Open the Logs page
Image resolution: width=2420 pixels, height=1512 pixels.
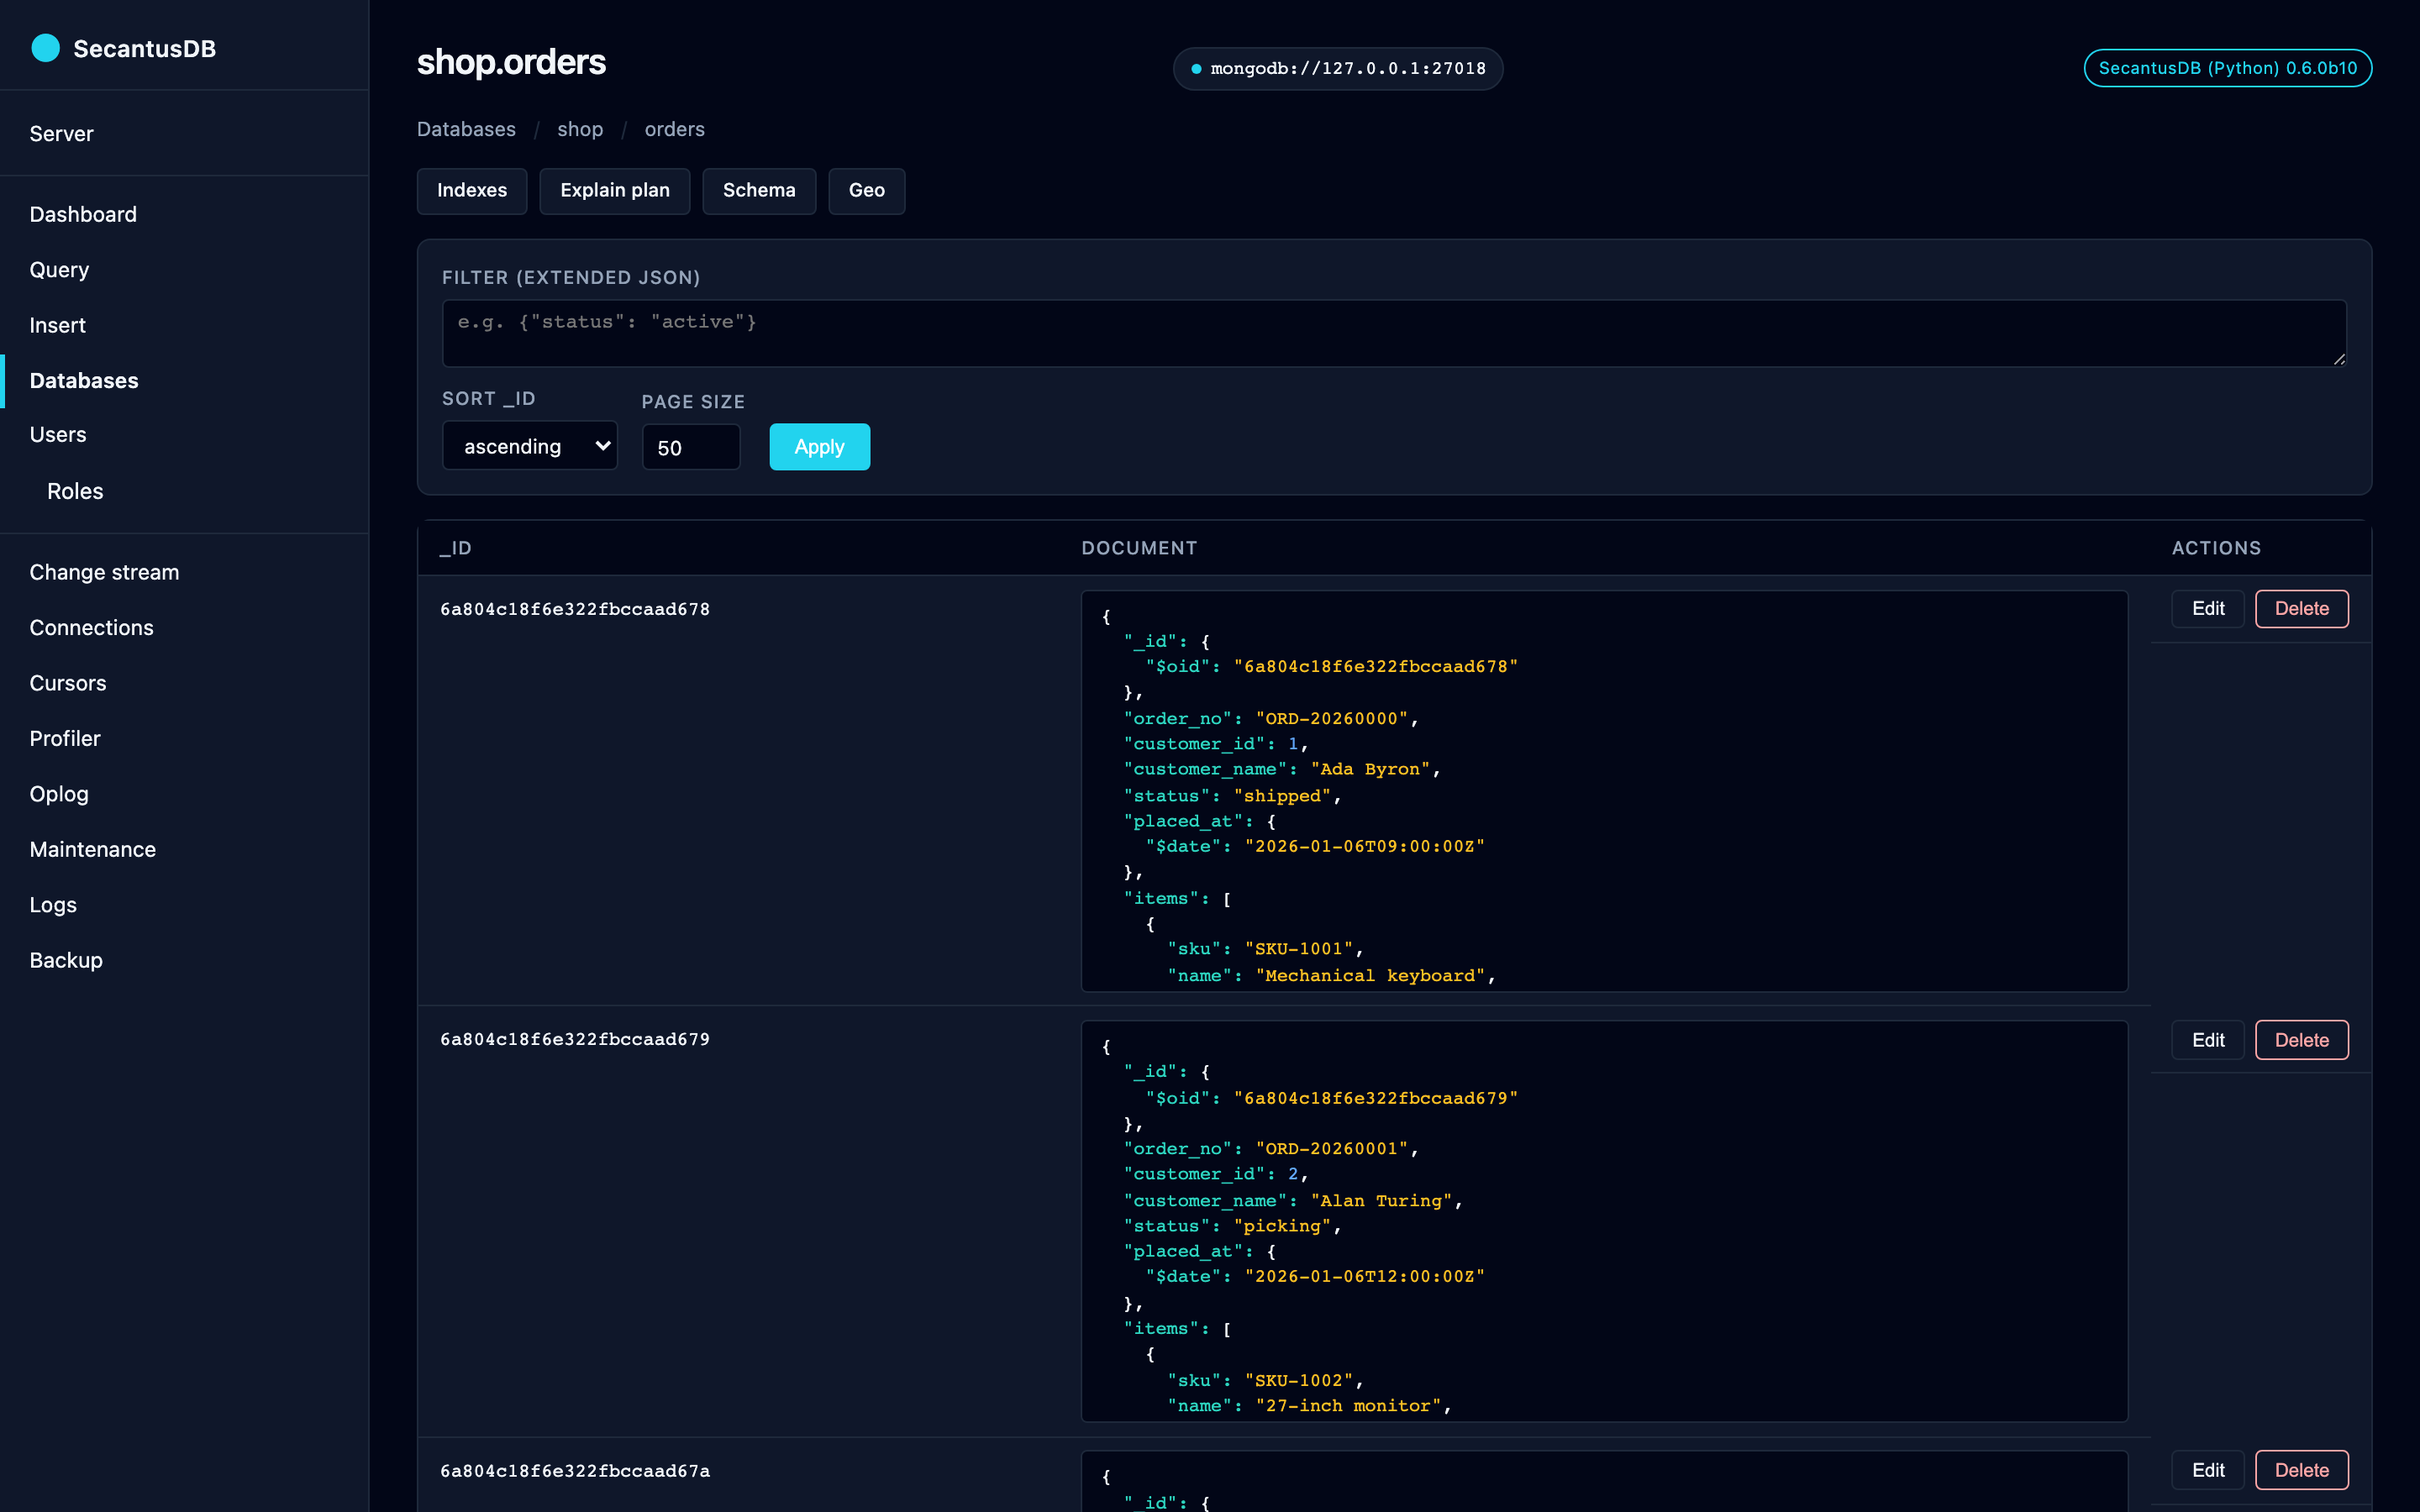point(53,905)
